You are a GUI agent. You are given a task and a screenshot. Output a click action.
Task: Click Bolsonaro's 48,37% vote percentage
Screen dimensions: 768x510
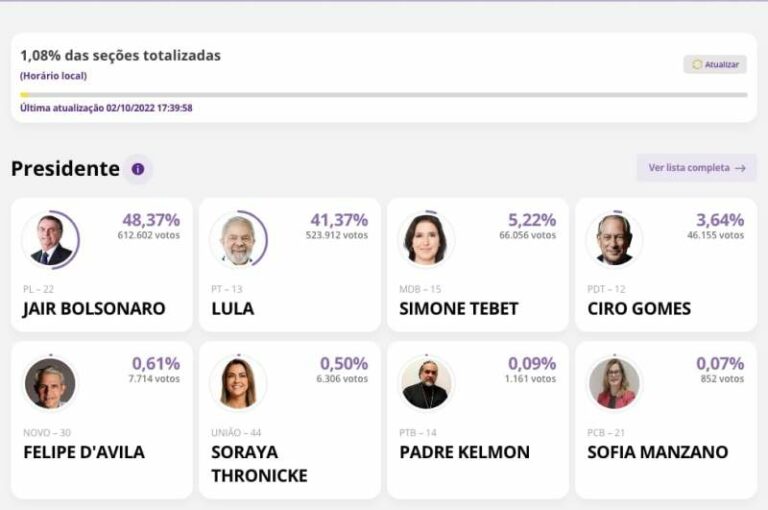(x=151, y=219)
